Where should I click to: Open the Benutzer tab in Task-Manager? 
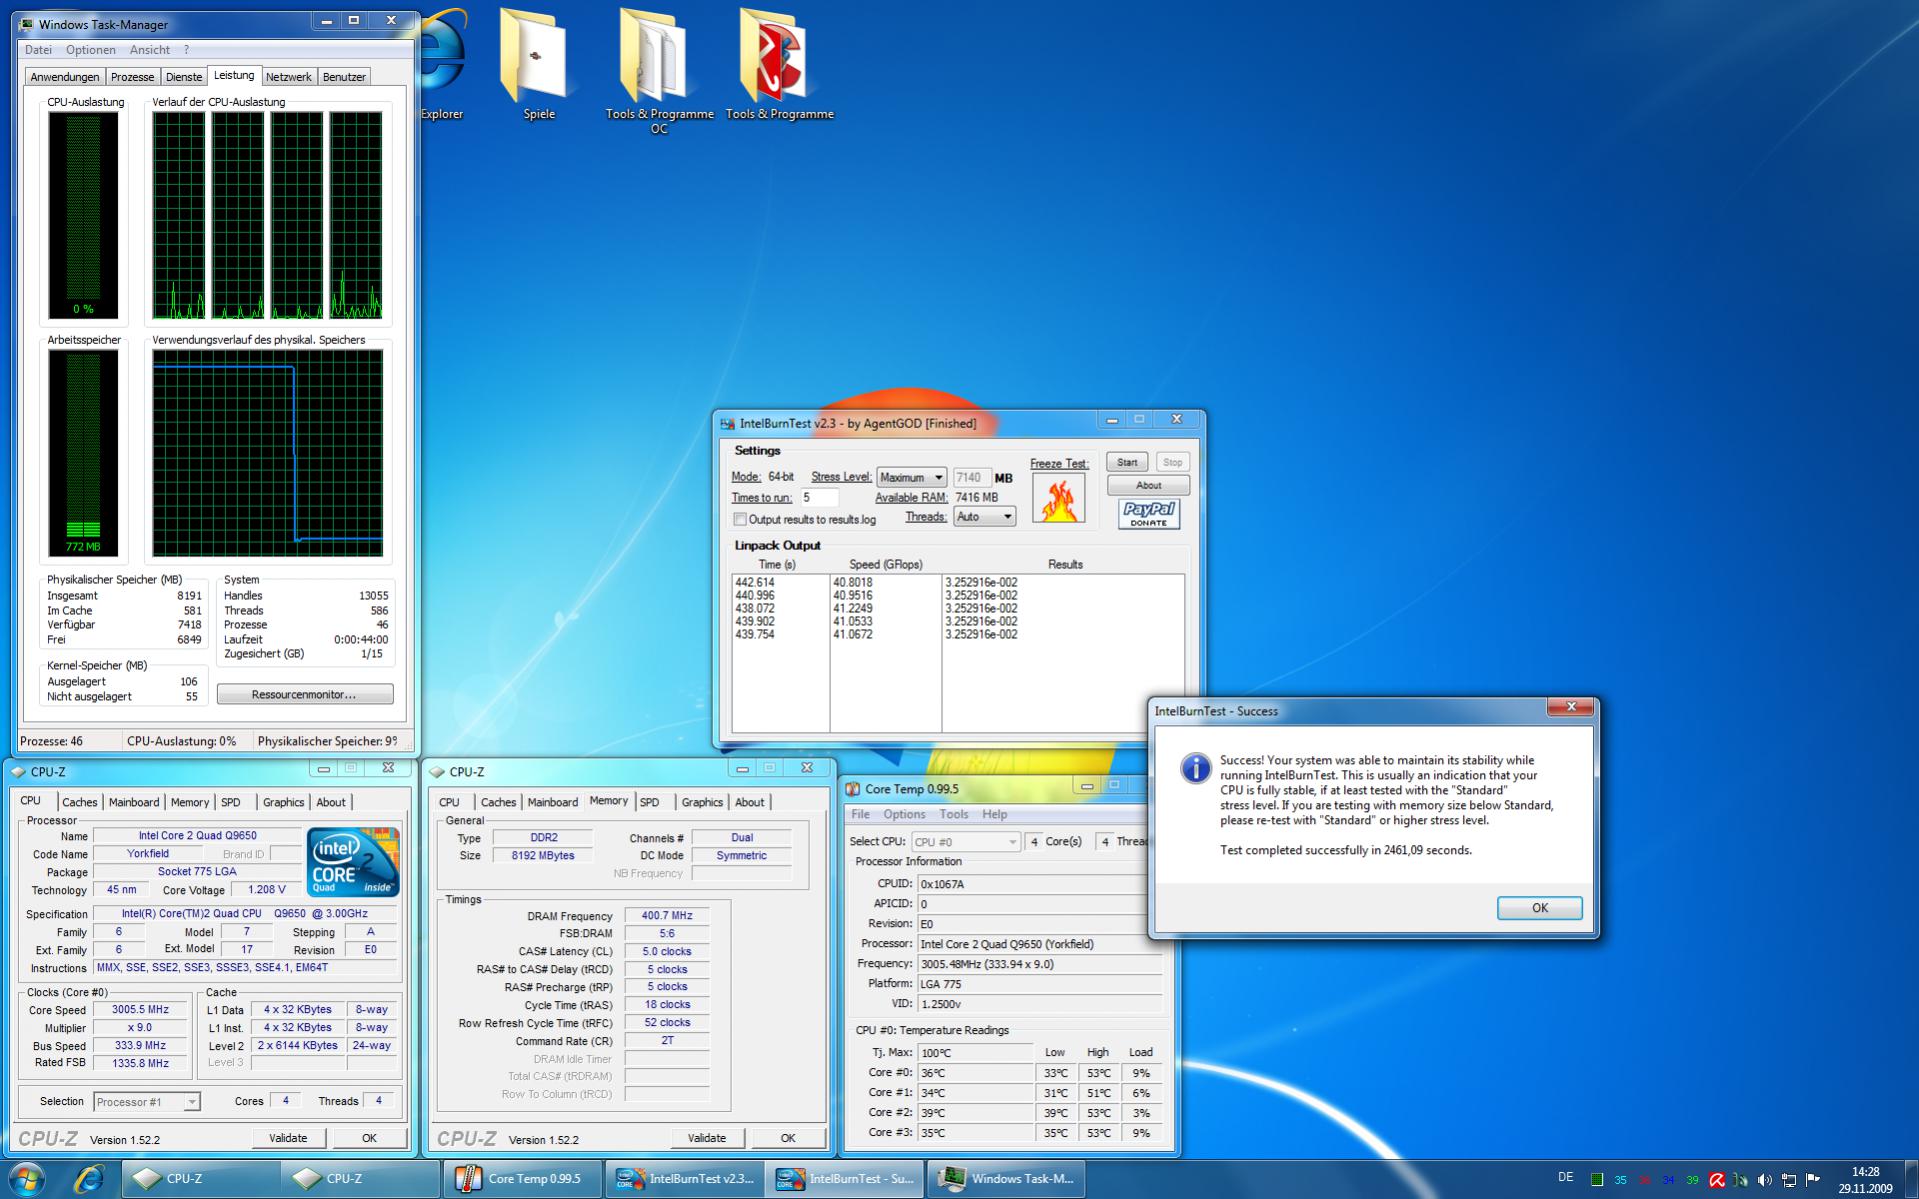pyautogui.click(x=344, y=77)
